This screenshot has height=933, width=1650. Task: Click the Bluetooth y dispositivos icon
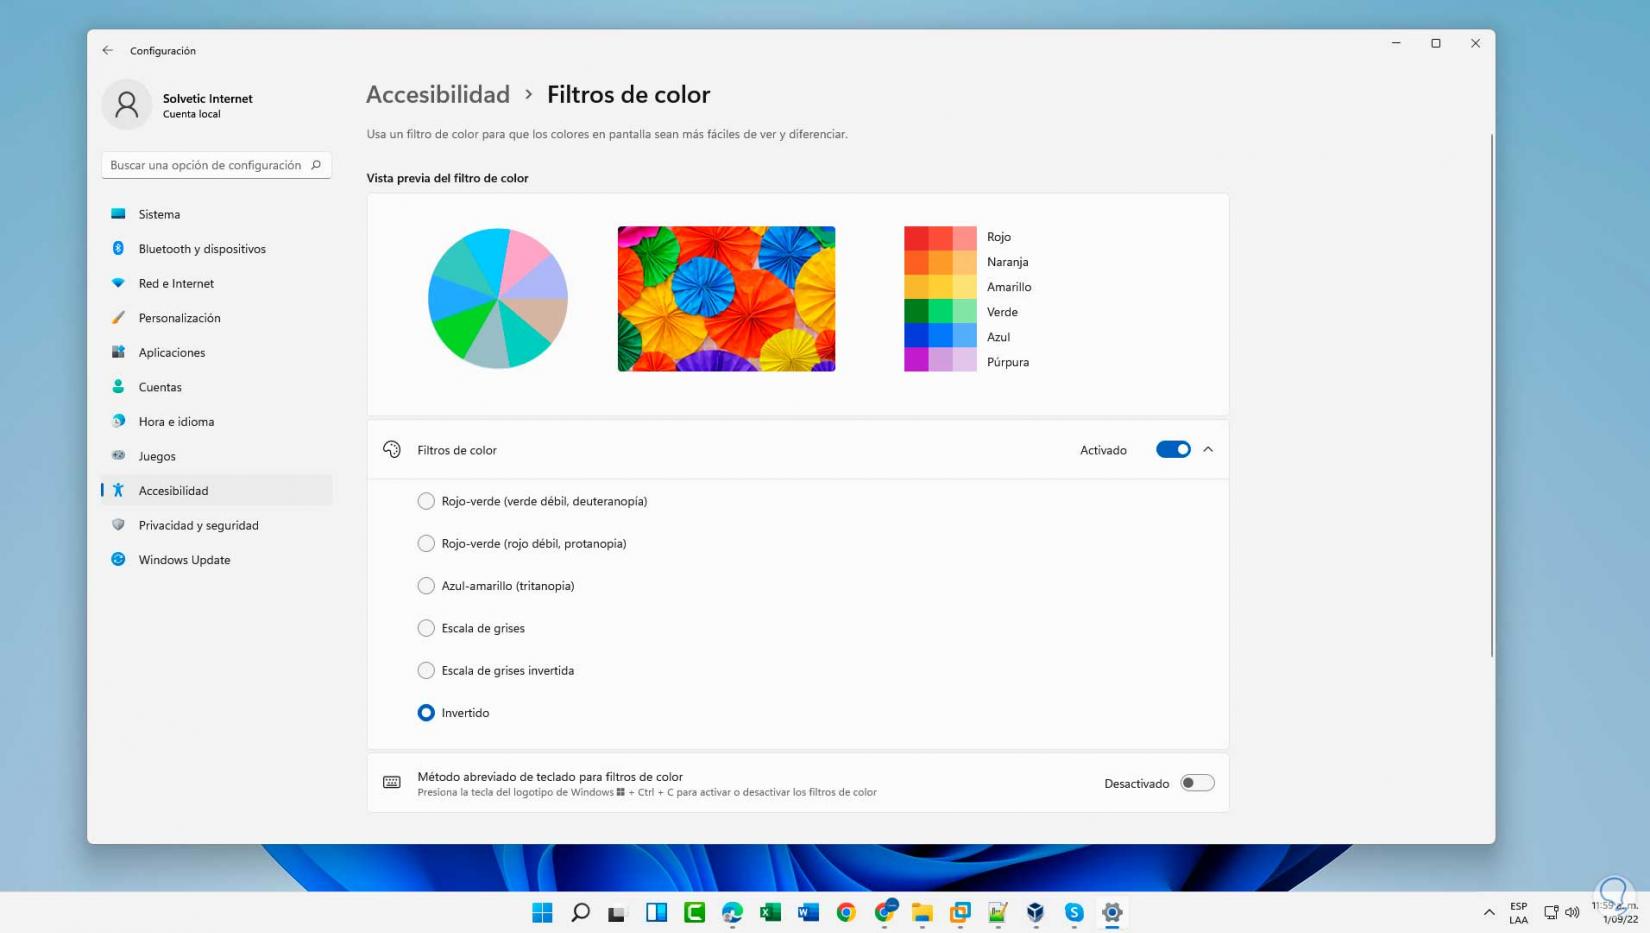[x=118, y=248]
